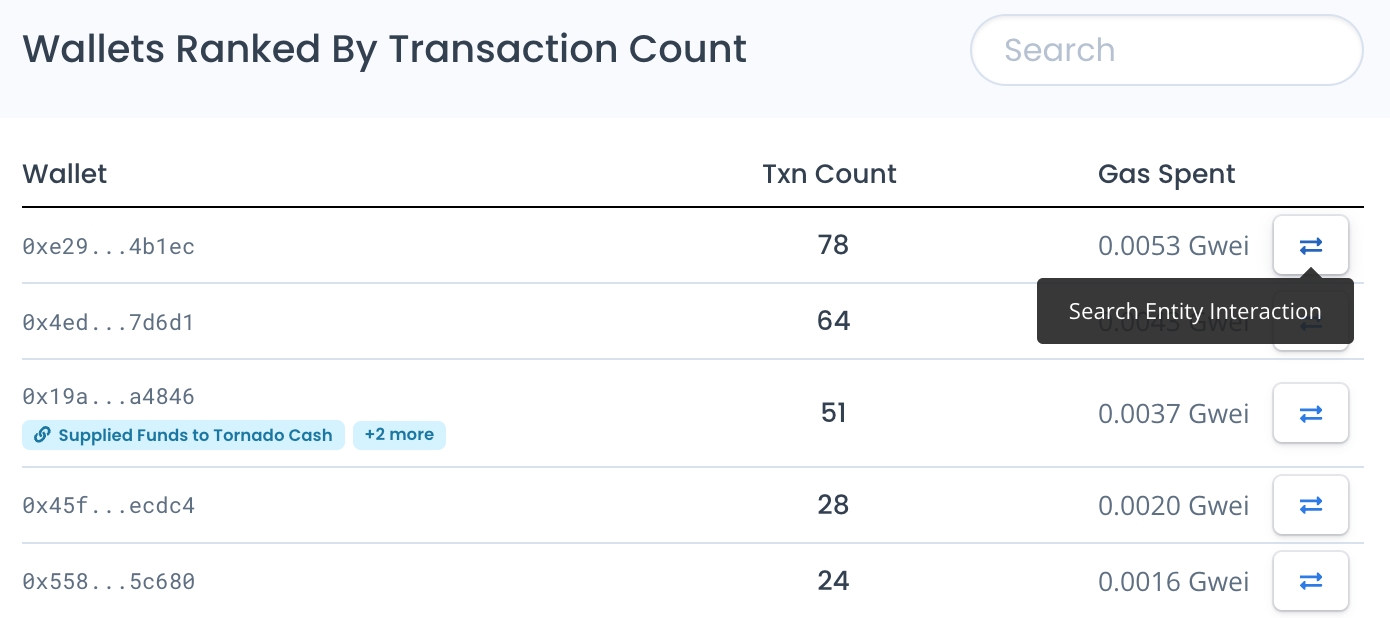This screenshot has width=1390, height=618.
Task: Click entity interaction icon for 0x558...5c680
Action: [1310, 581]
